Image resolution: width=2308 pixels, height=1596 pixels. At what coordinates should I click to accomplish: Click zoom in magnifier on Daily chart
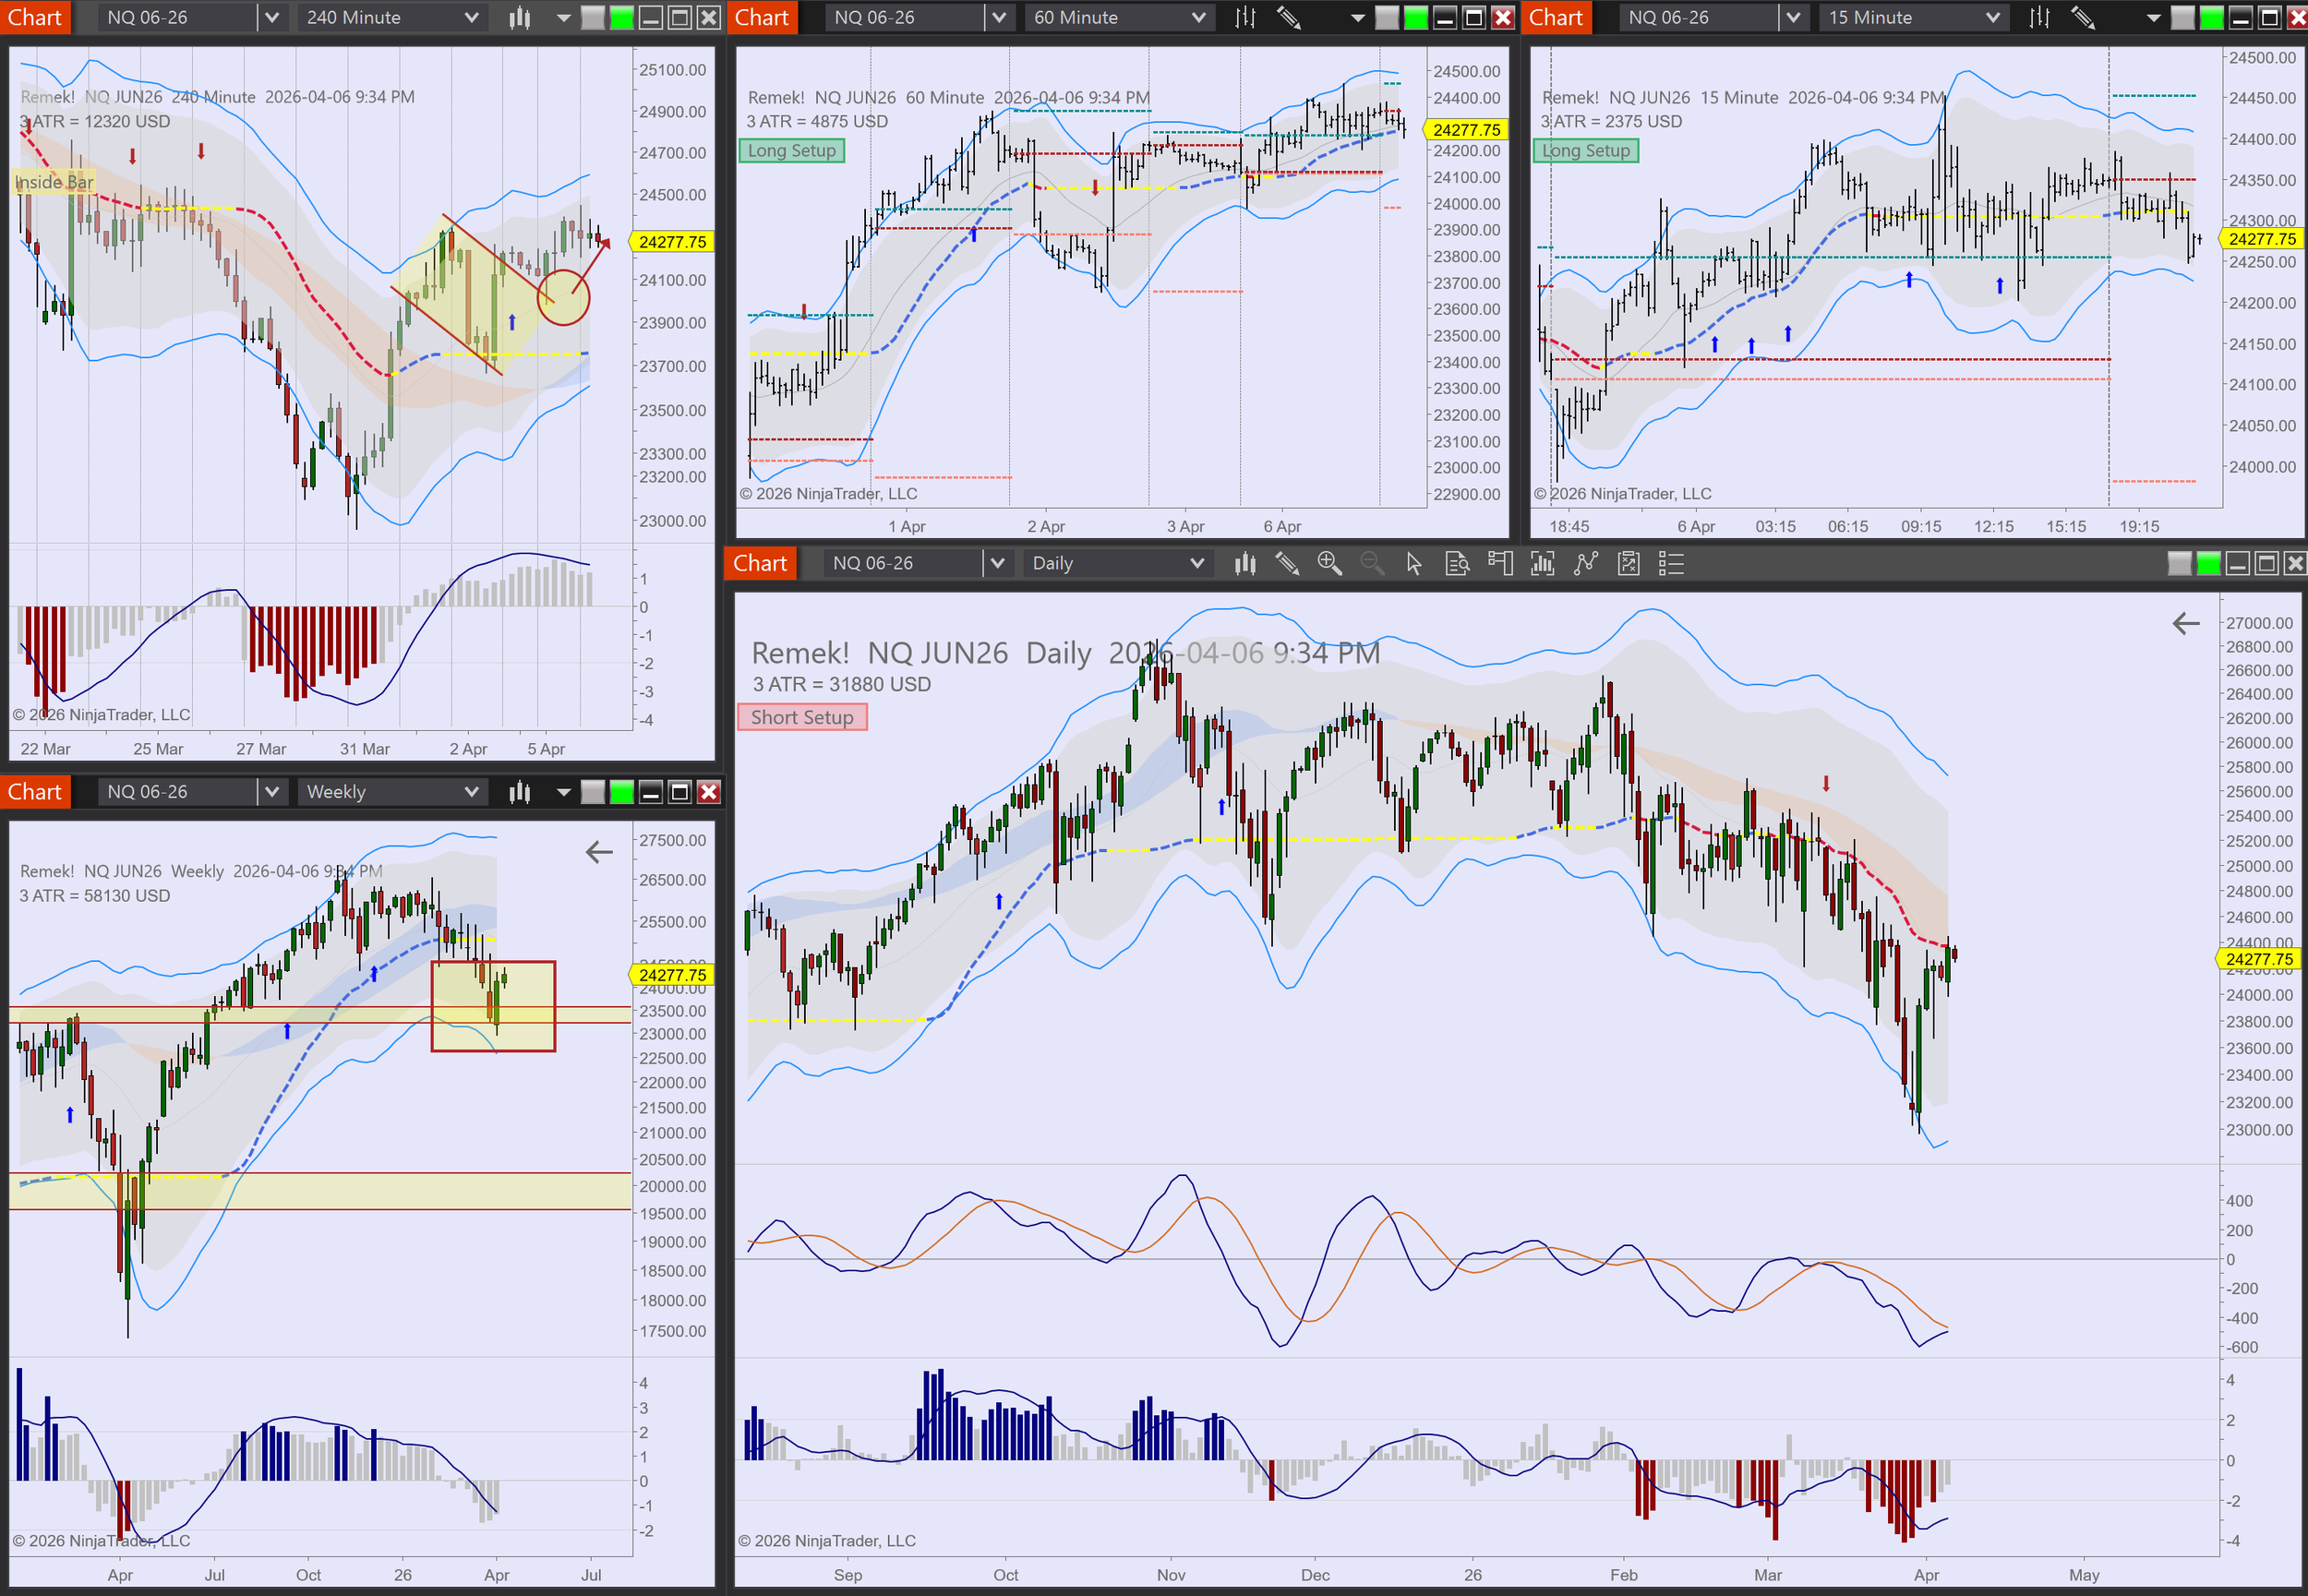point(1329,564)
